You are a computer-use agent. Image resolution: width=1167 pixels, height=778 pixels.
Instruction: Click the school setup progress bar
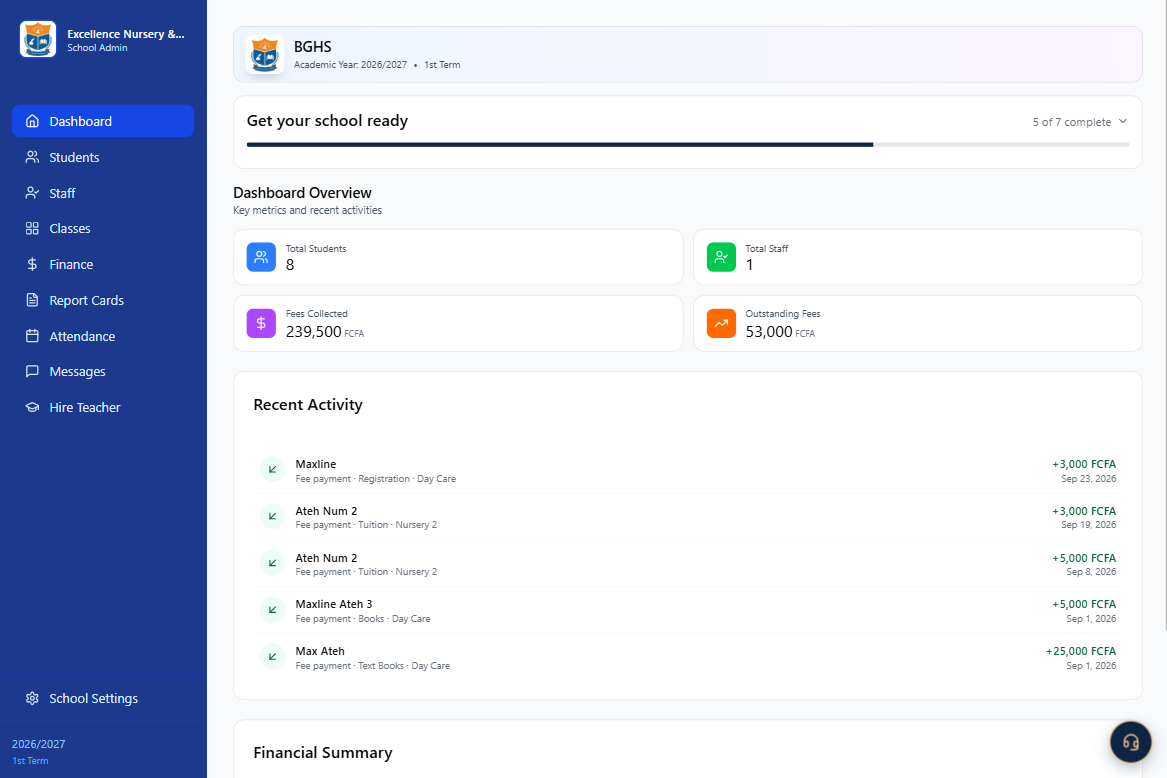[x=688, y=144]
